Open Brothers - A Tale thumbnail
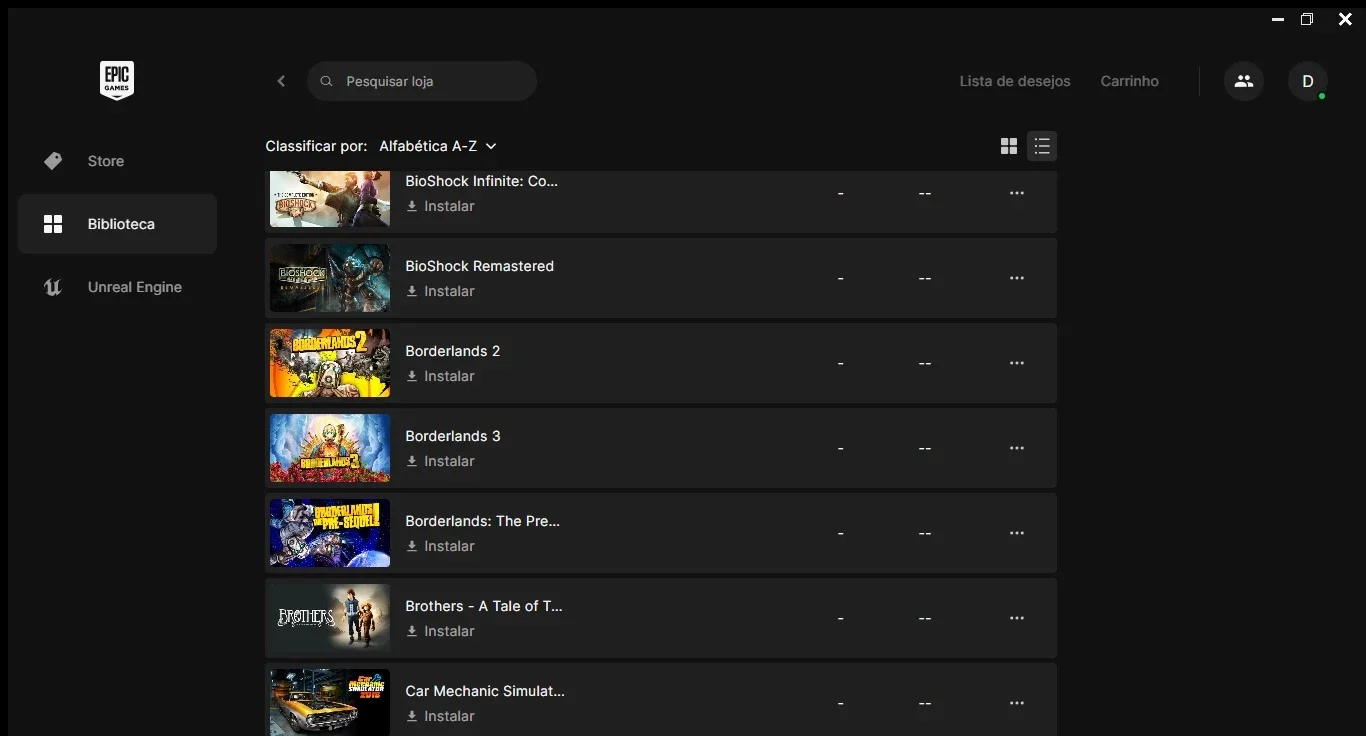The image size is (1366, 736). [330, 618]
